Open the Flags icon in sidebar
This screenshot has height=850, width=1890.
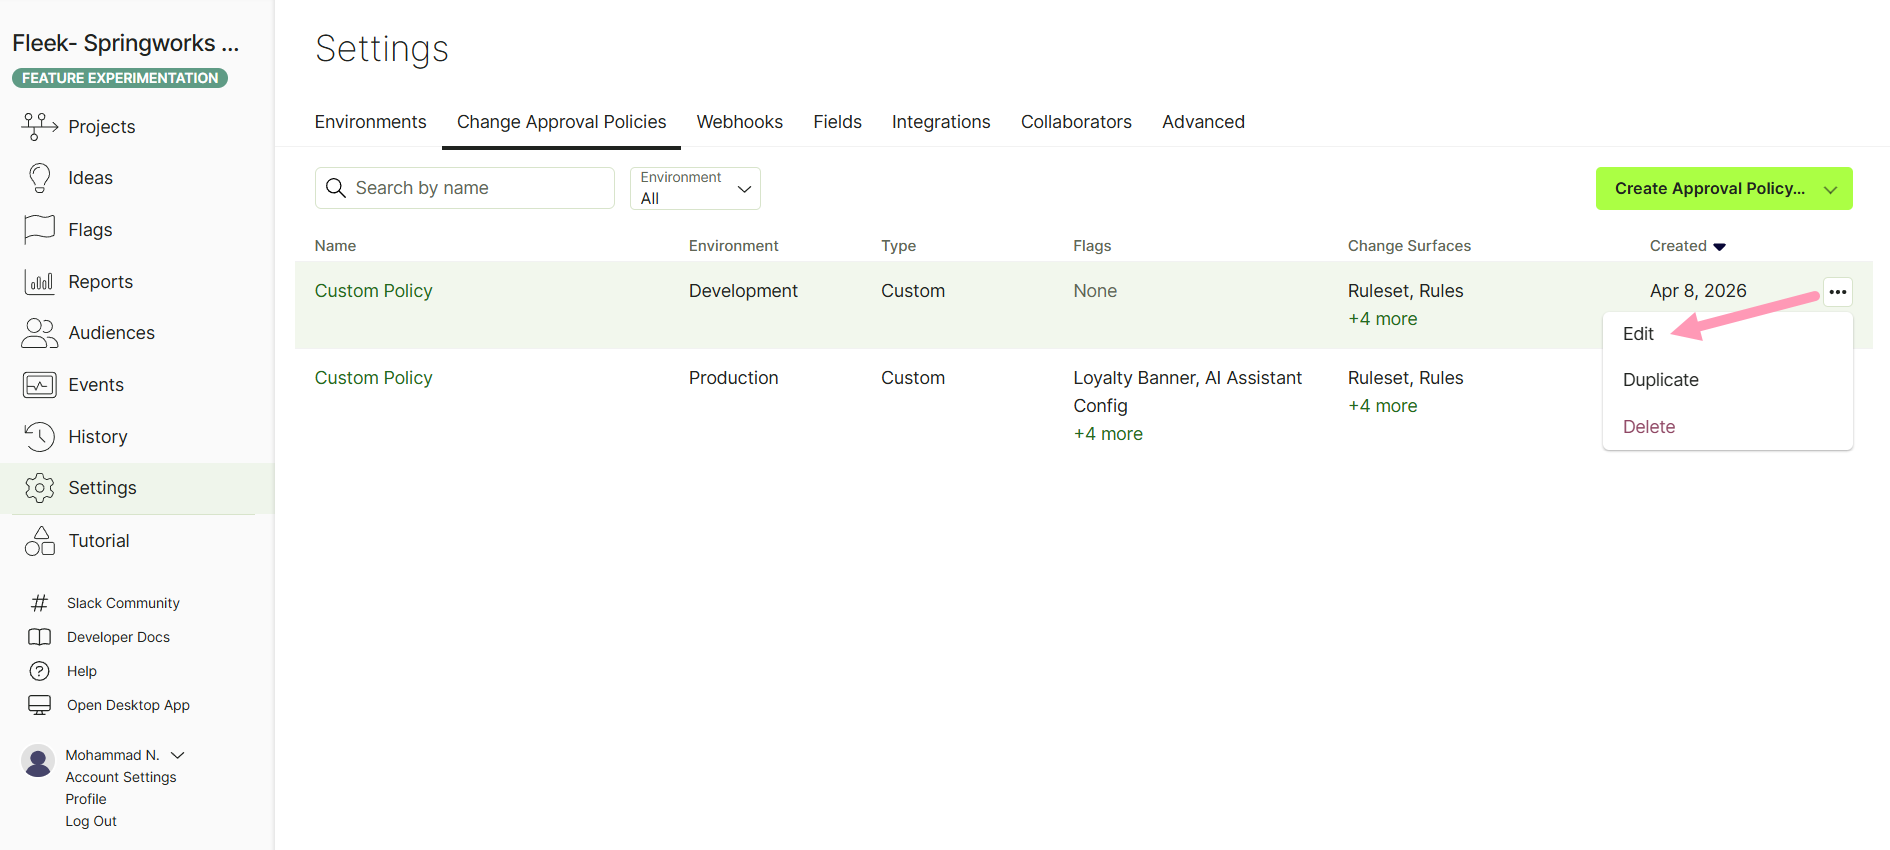(x=39, y=230)
